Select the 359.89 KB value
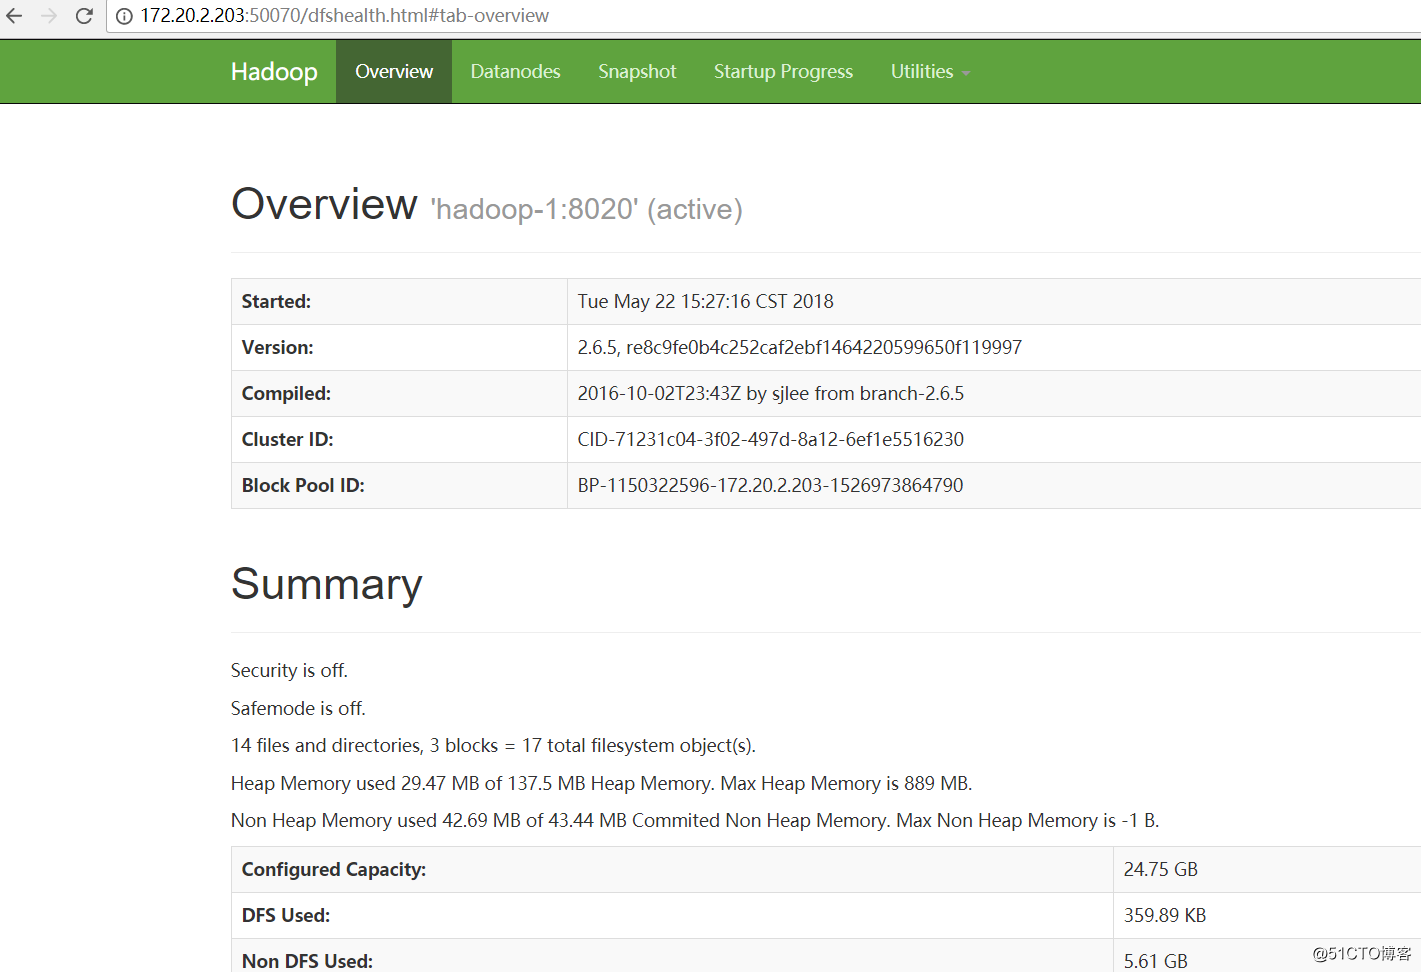 pos(1164,915)
